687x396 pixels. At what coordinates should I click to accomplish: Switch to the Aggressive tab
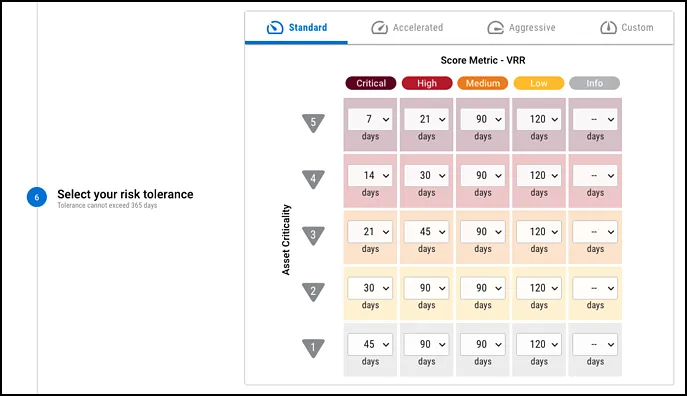(x=521, y=28)
